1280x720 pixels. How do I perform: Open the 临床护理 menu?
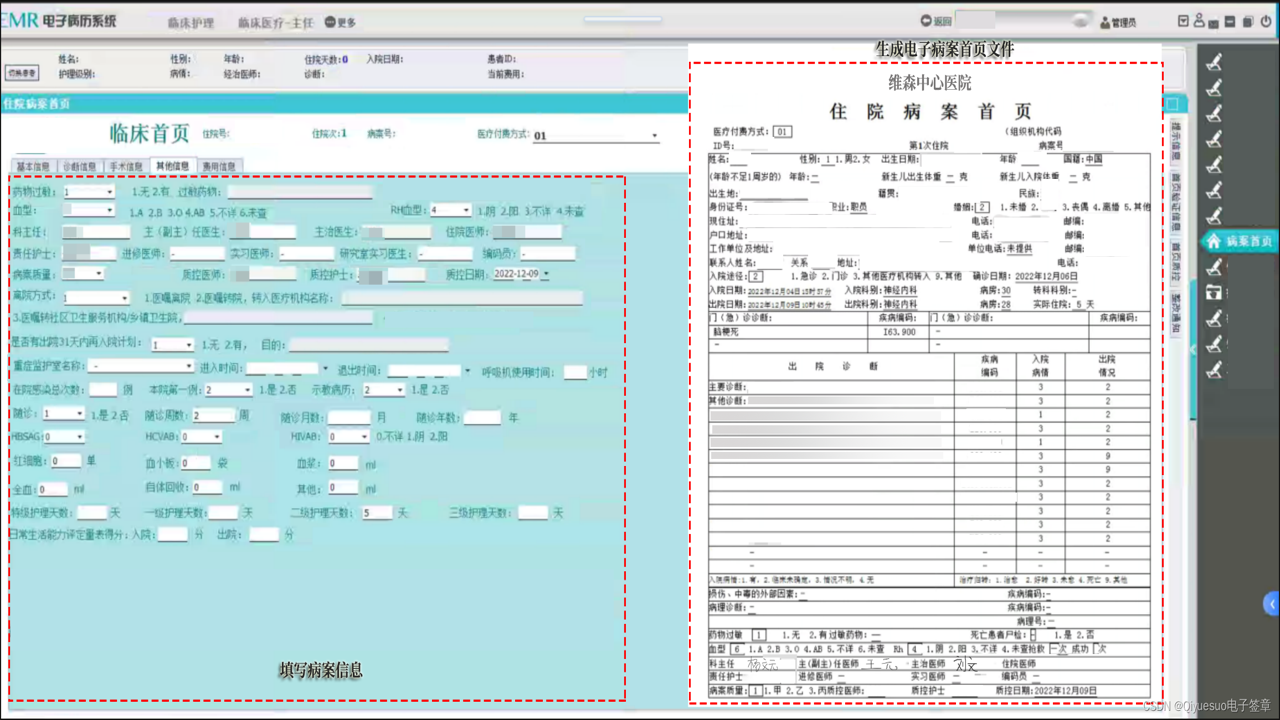click(x=191, y=22)
